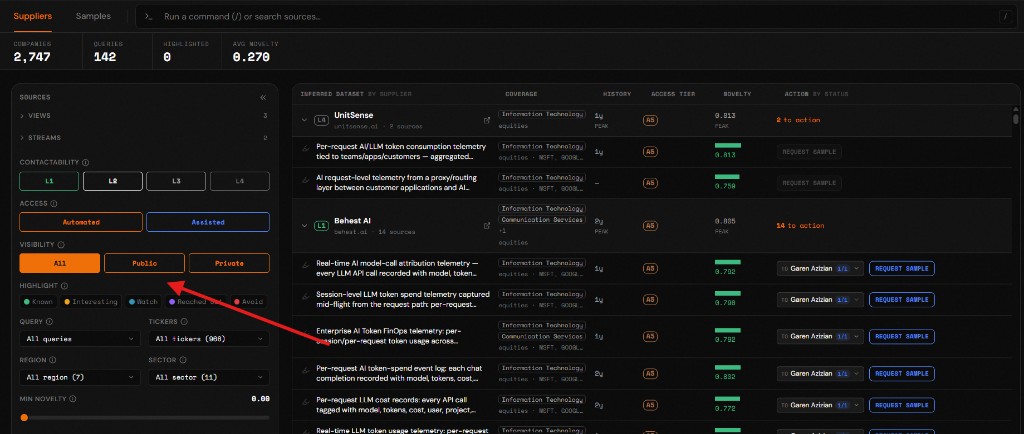1024x434 pixels.
Task: Open Garen Azizian dropdown in novelty 0.832 row
Action: coord(820,374)
